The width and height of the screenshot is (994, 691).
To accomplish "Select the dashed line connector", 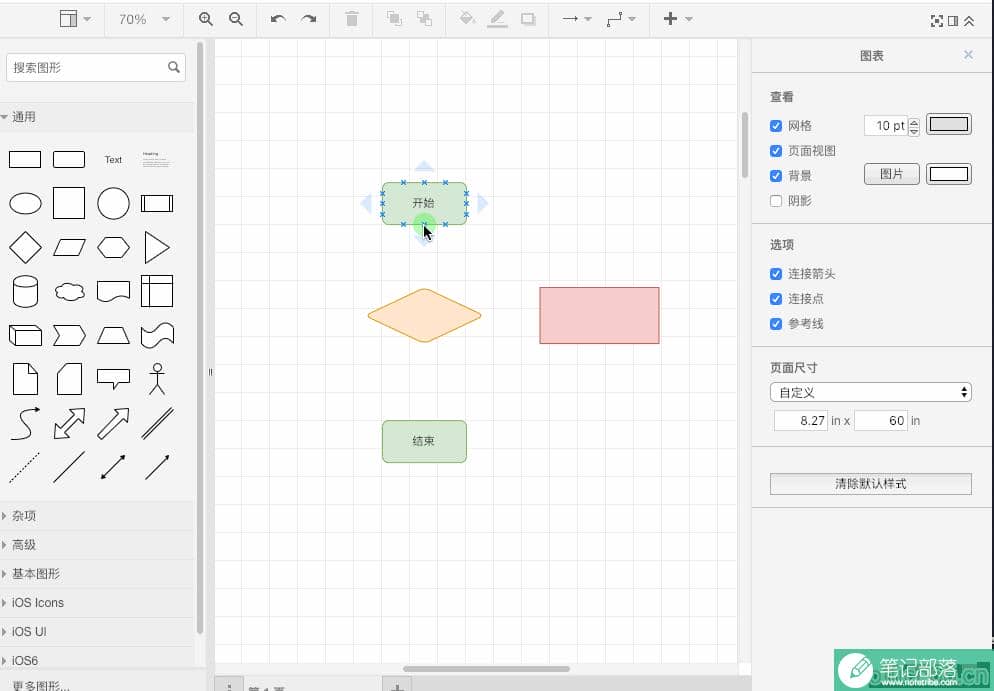I will pos(25,468).
